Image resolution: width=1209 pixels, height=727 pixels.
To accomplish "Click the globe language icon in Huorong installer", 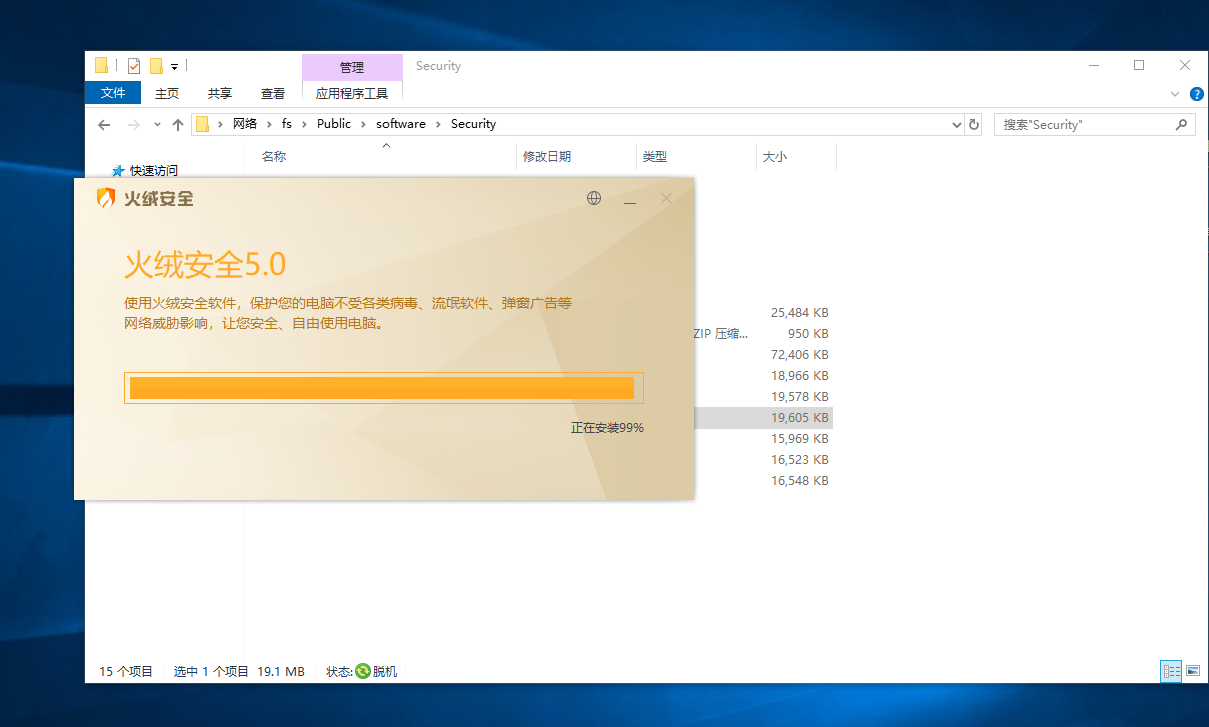I will 594,198.
